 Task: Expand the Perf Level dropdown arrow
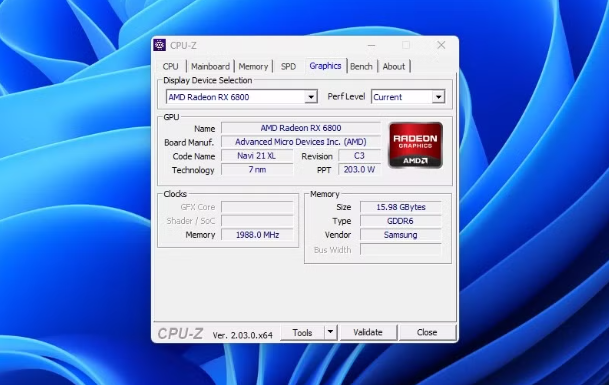coord(438,97)
